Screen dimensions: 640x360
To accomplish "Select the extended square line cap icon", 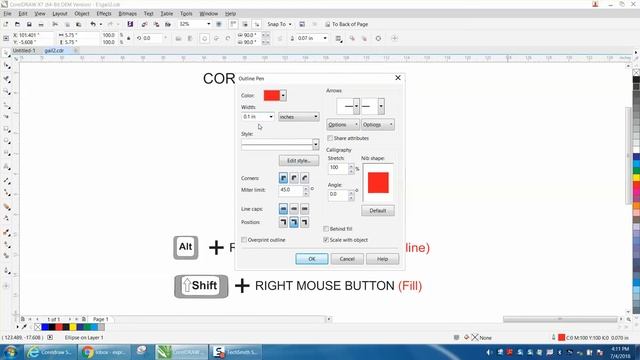I will [x=304, y=209].
